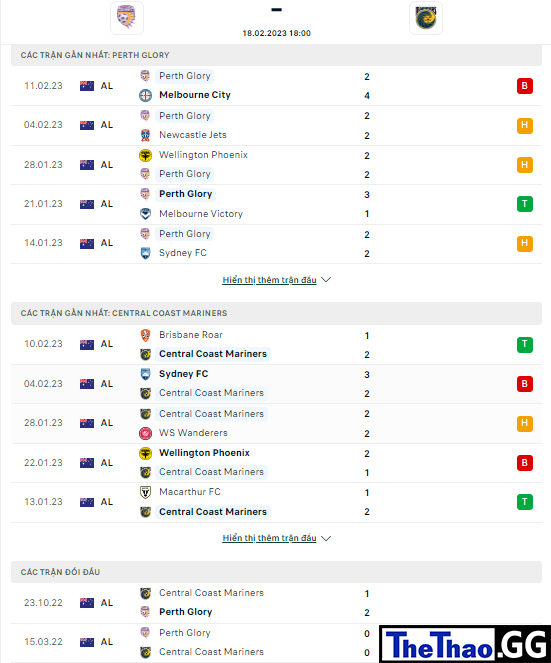Open the 23.10.22 head-to-head match row

click(276, 603)
